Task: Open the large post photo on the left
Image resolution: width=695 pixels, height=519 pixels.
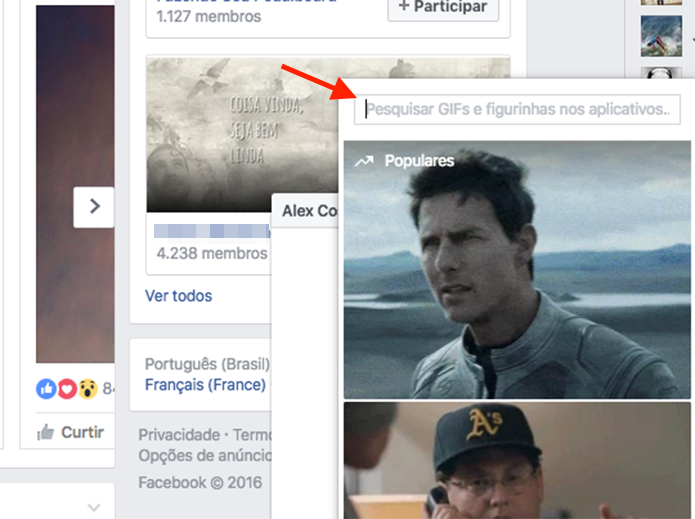Action: pyautogui.click(x=75, y=184)
